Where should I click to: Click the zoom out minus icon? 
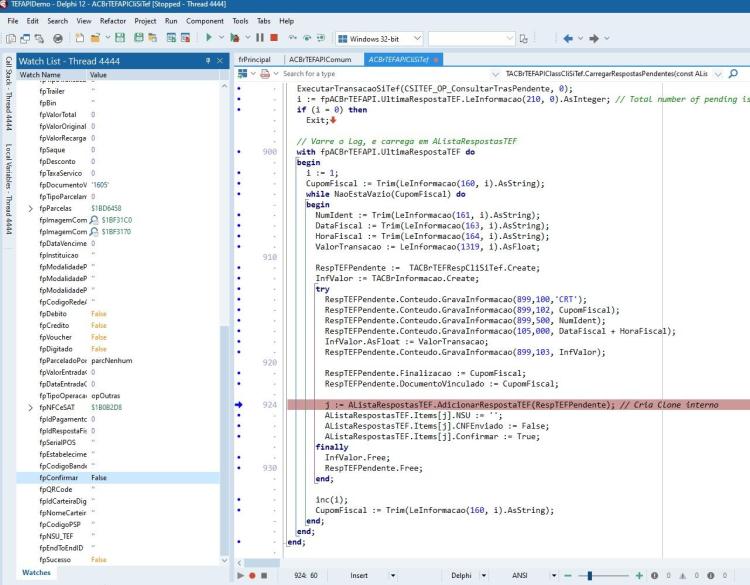point(568,575)
